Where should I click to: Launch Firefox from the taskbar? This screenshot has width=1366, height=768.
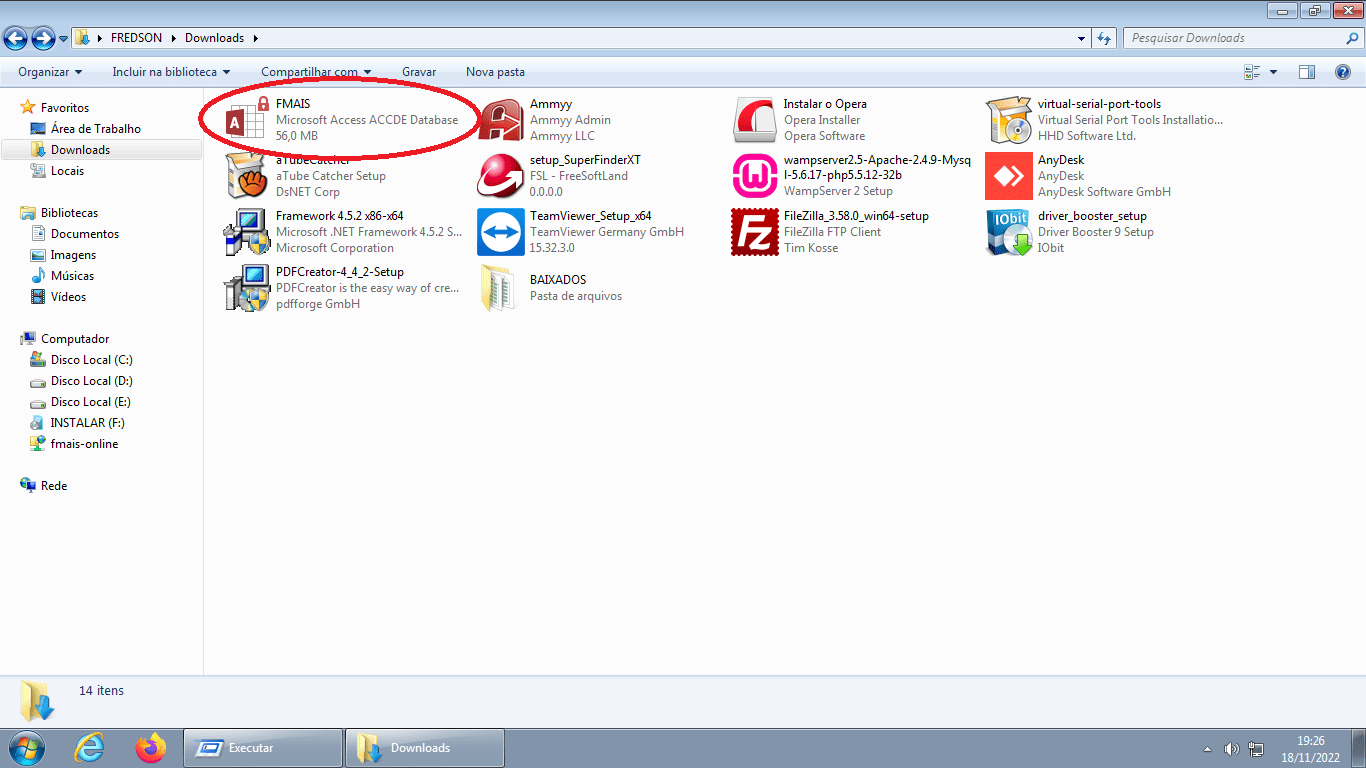151,748
